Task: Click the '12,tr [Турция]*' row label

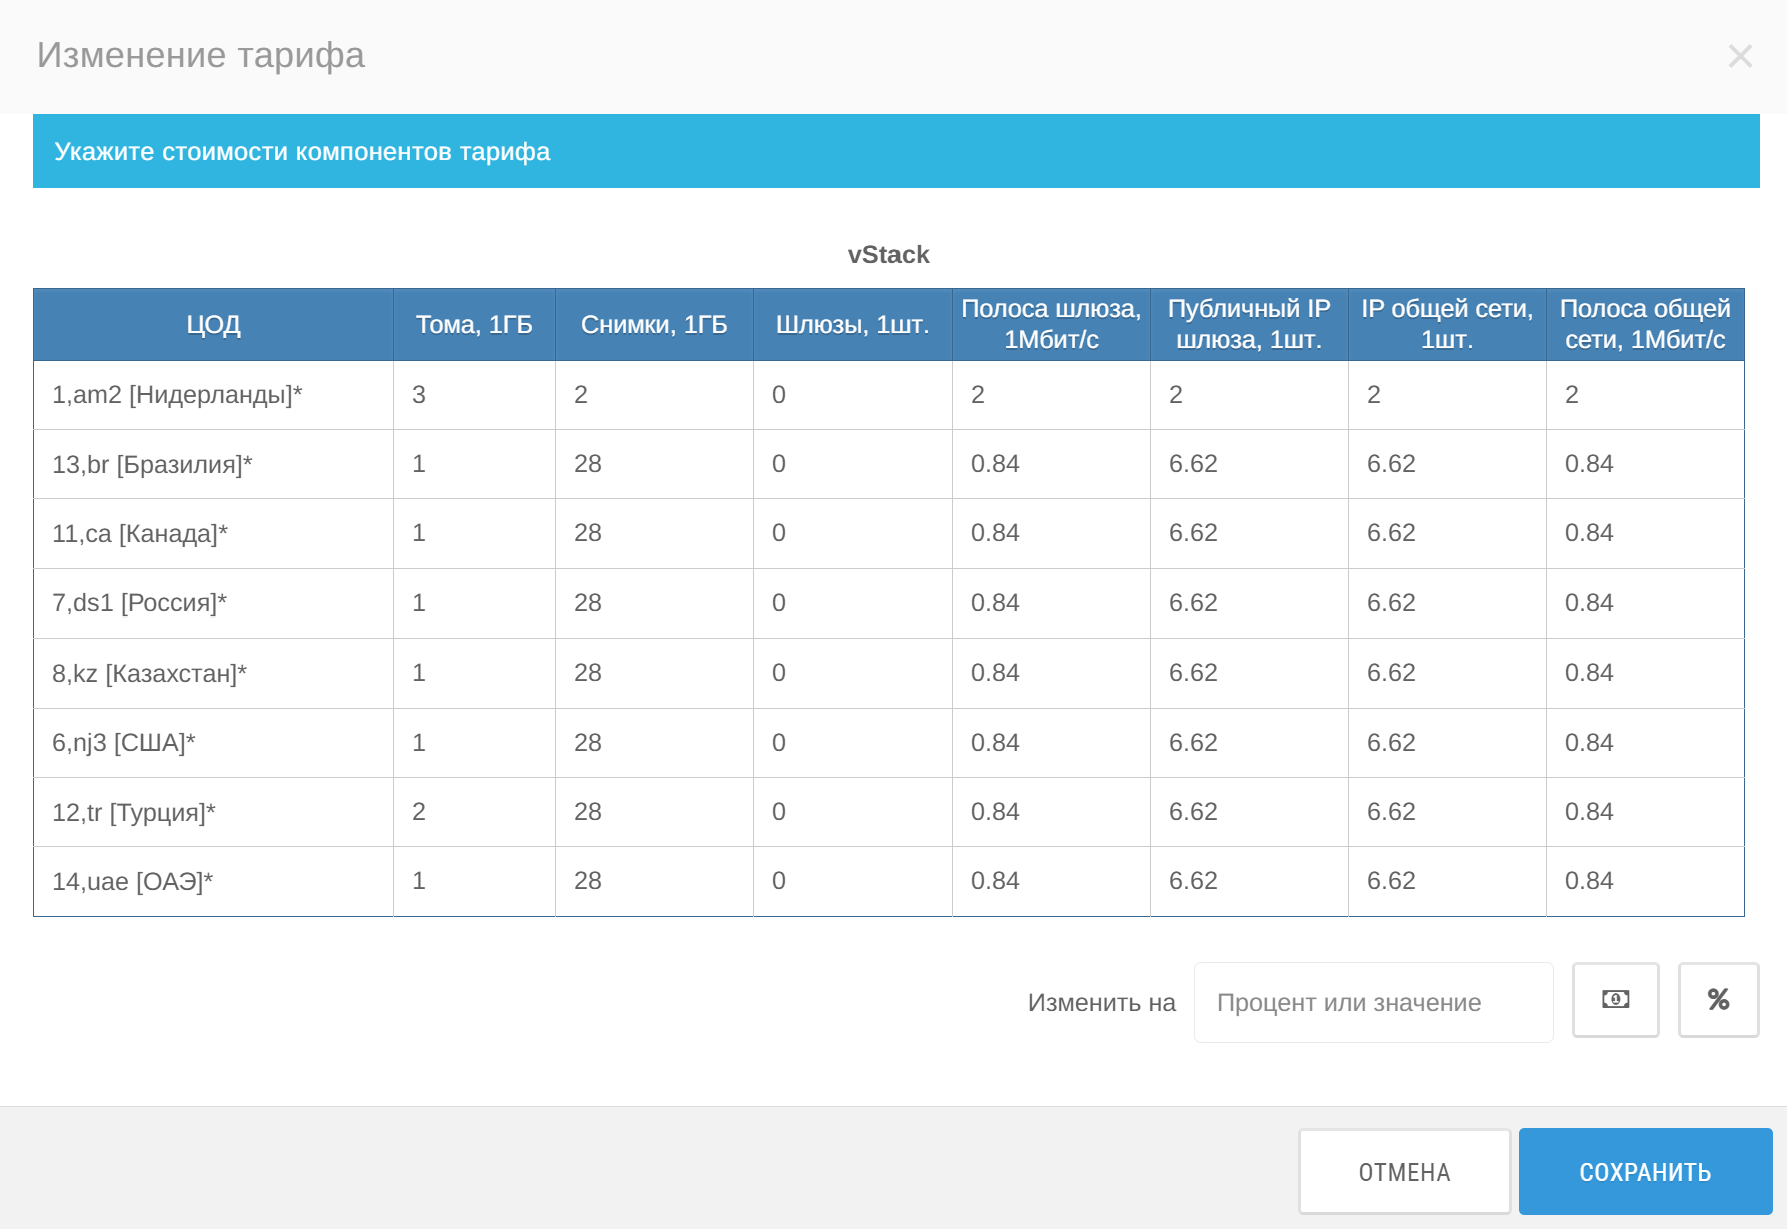Action: [134, 813]
